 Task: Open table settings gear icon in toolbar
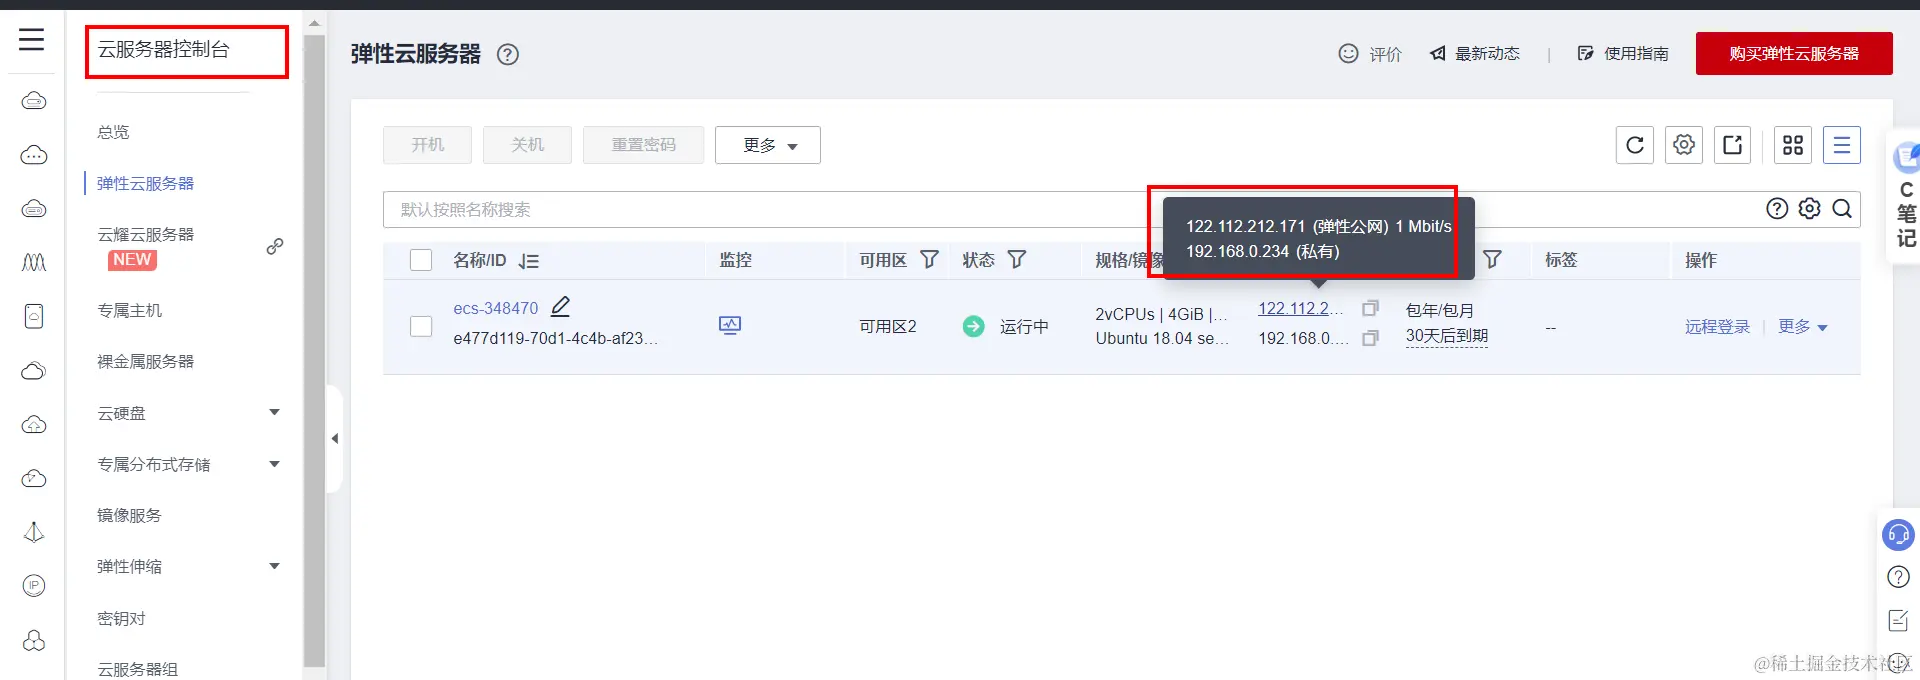point(1684,145)
